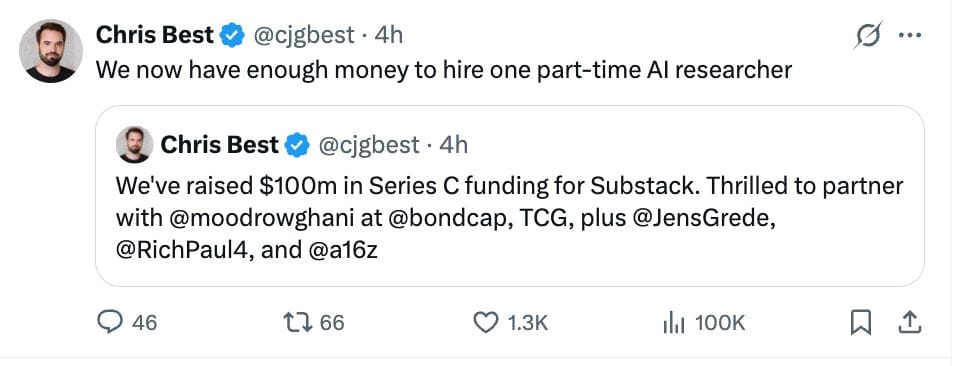This screenshot has width=974, height=366.
Task: Open the Chris Best name in quoted tweet
Action: coord(219,145)
